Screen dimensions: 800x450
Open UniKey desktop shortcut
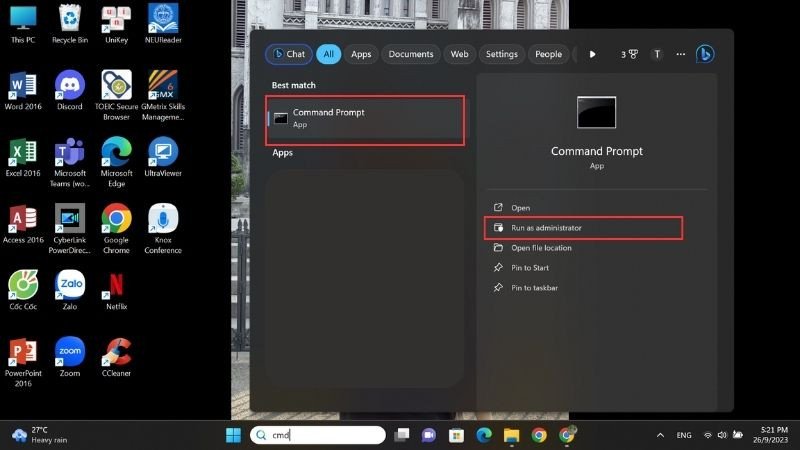click(x=116, y=24)
